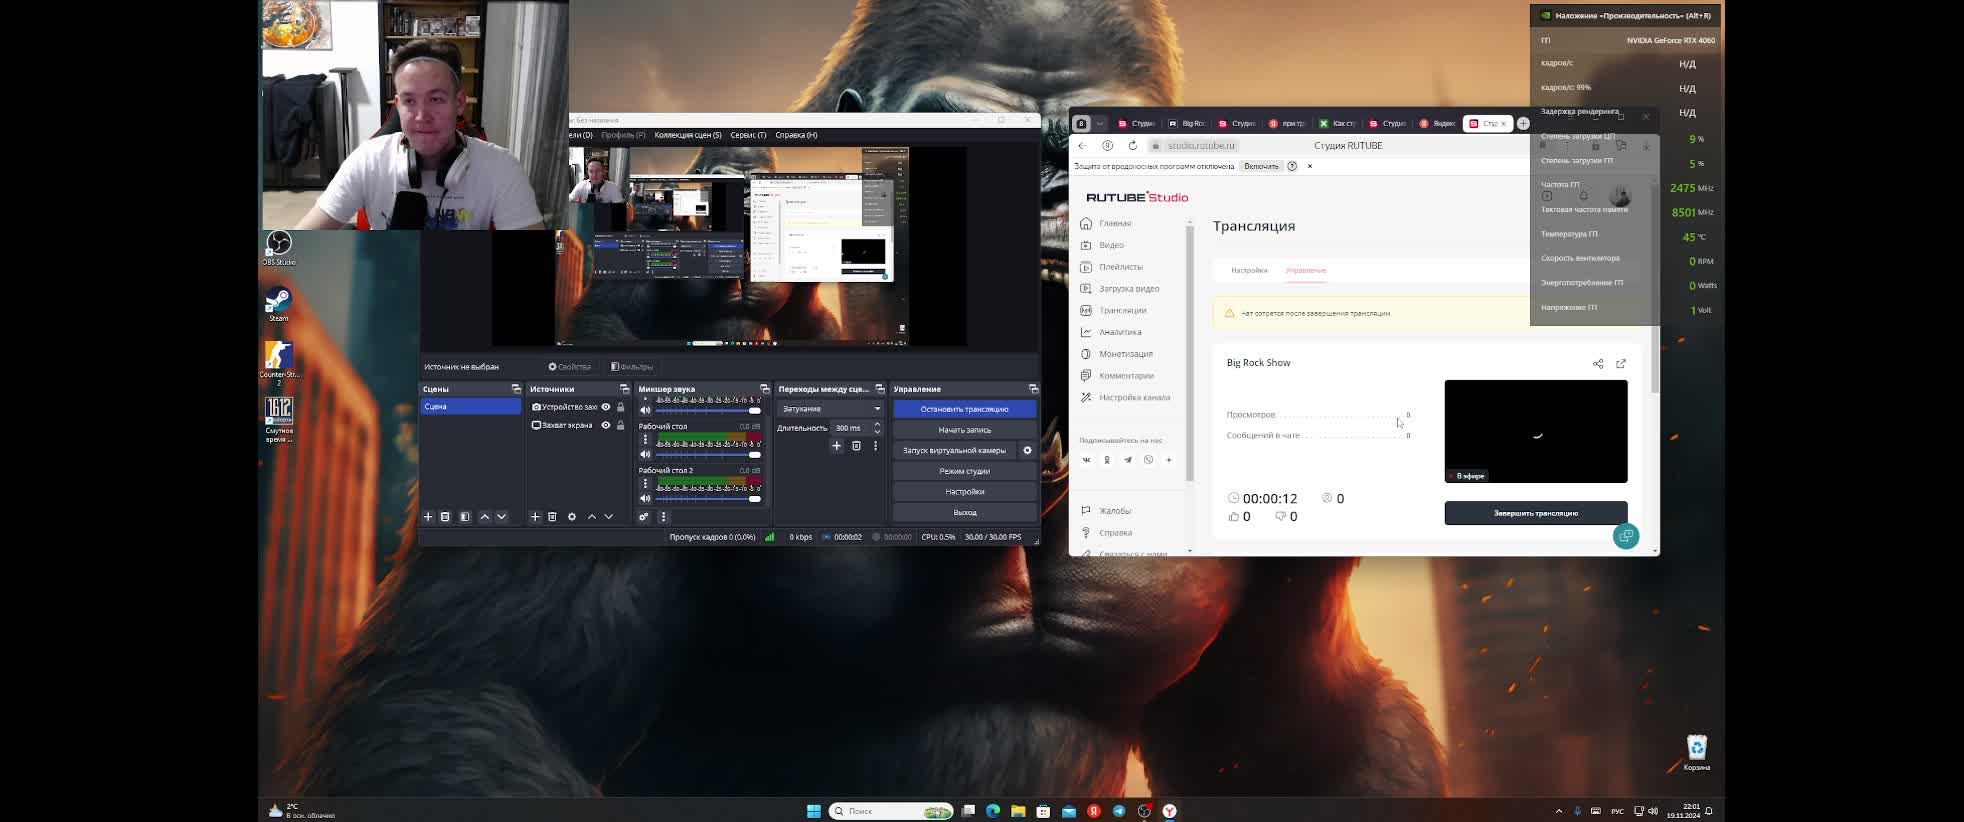
Task: Go back in the browser
Action: (x=1082, y=146)
